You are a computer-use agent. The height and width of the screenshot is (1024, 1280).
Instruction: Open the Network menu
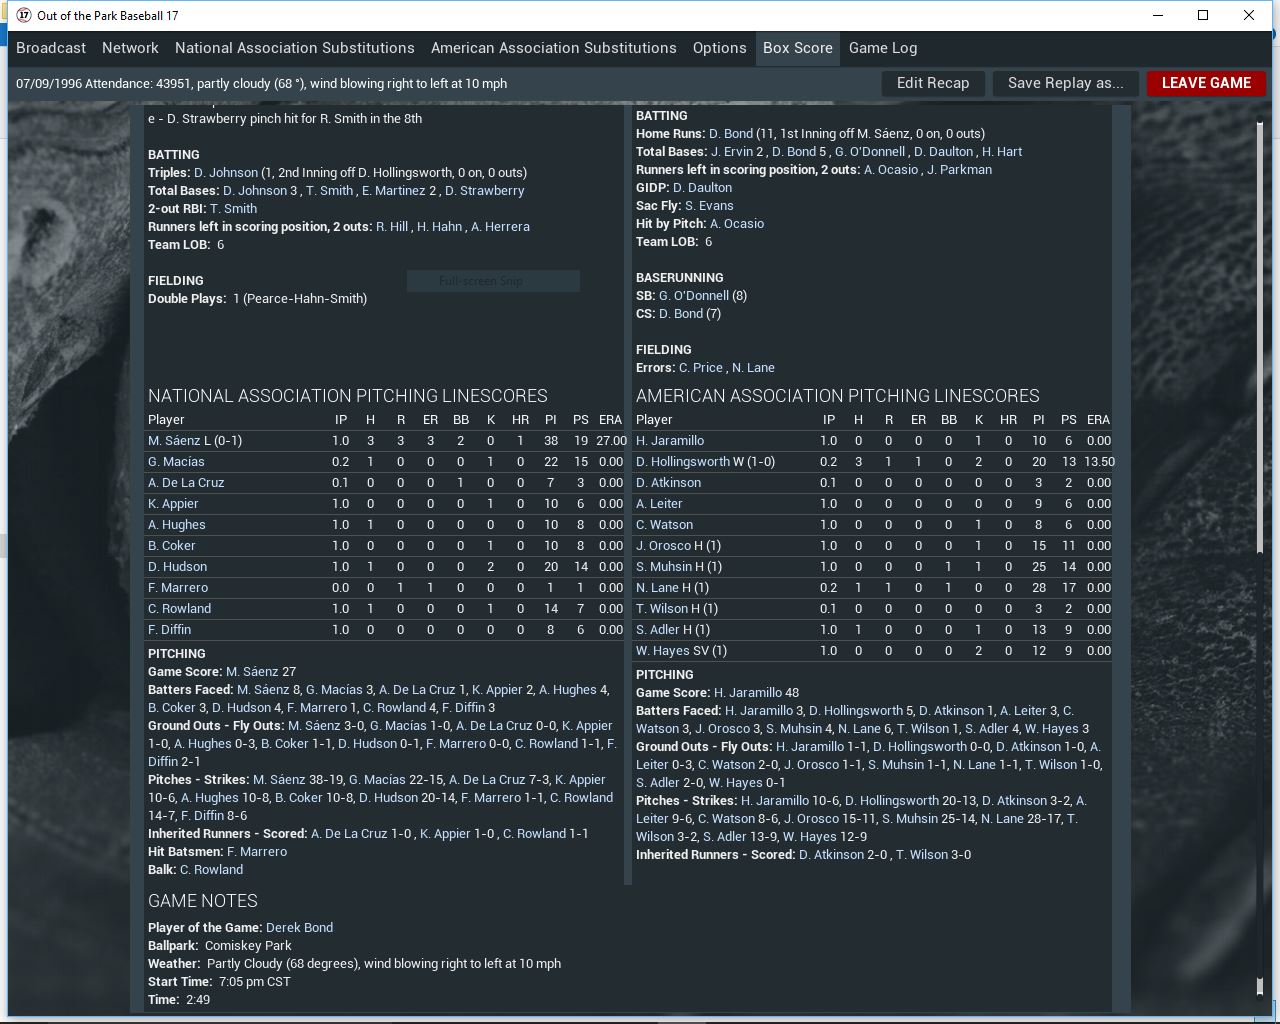130,48
